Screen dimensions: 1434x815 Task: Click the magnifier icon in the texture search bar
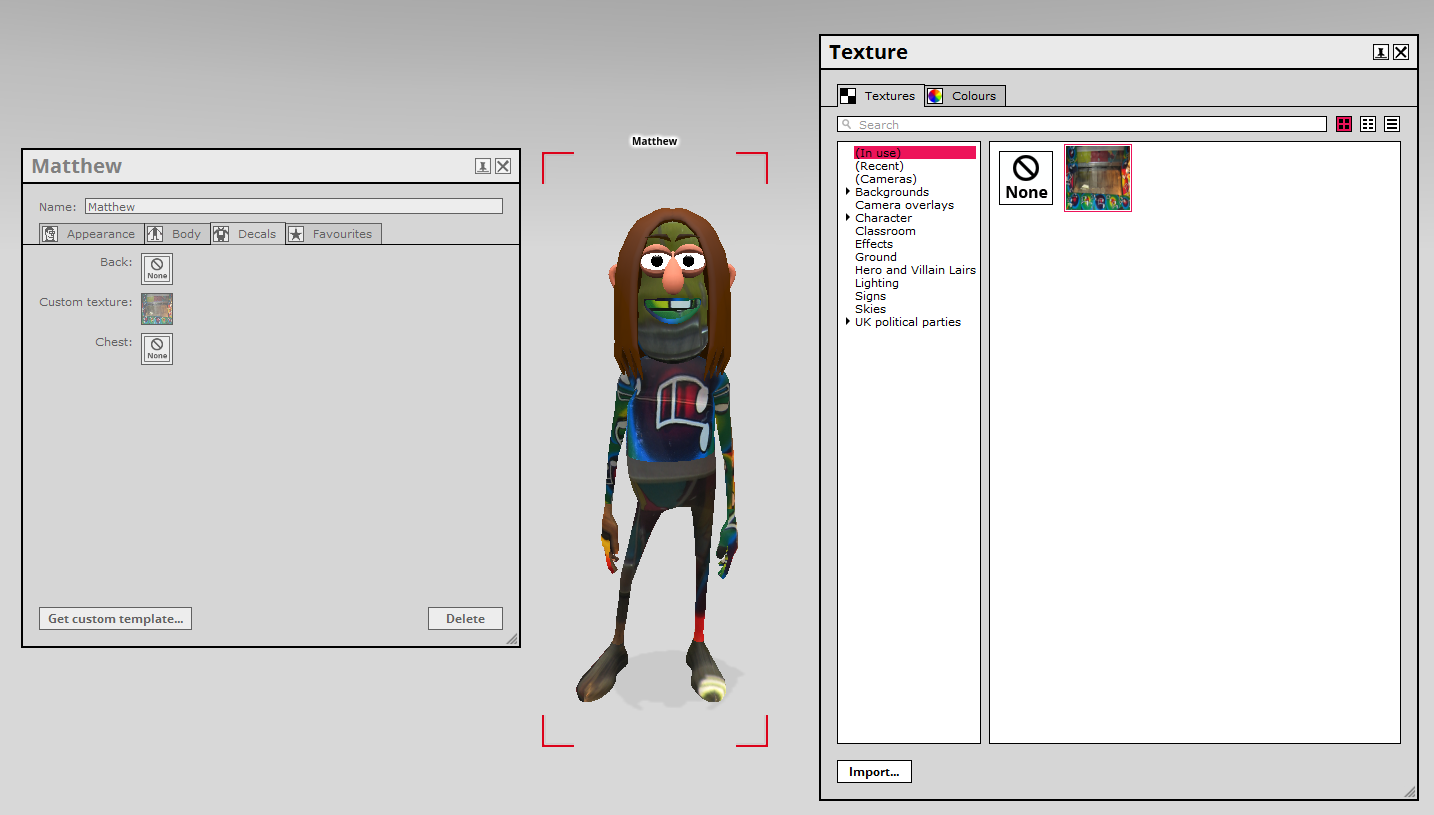tap(845, 124)
